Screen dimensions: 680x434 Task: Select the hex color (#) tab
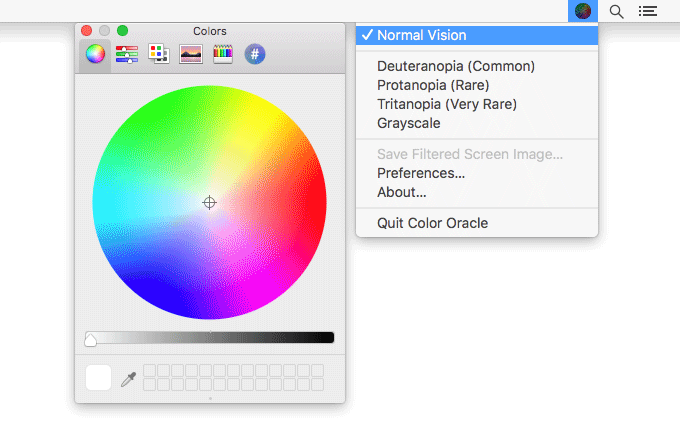click(x=255, y=54)
